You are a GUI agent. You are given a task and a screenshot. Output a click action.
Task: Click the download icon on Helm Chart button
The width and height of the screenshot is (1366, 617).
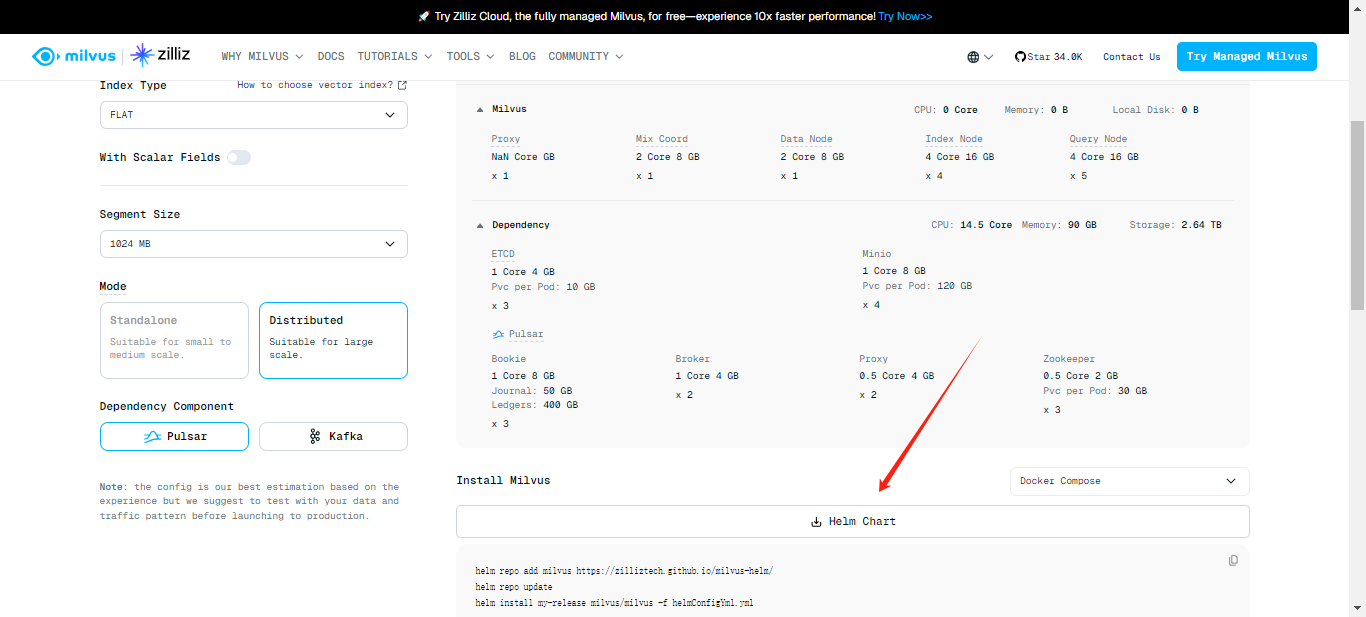tap(816, 522)
